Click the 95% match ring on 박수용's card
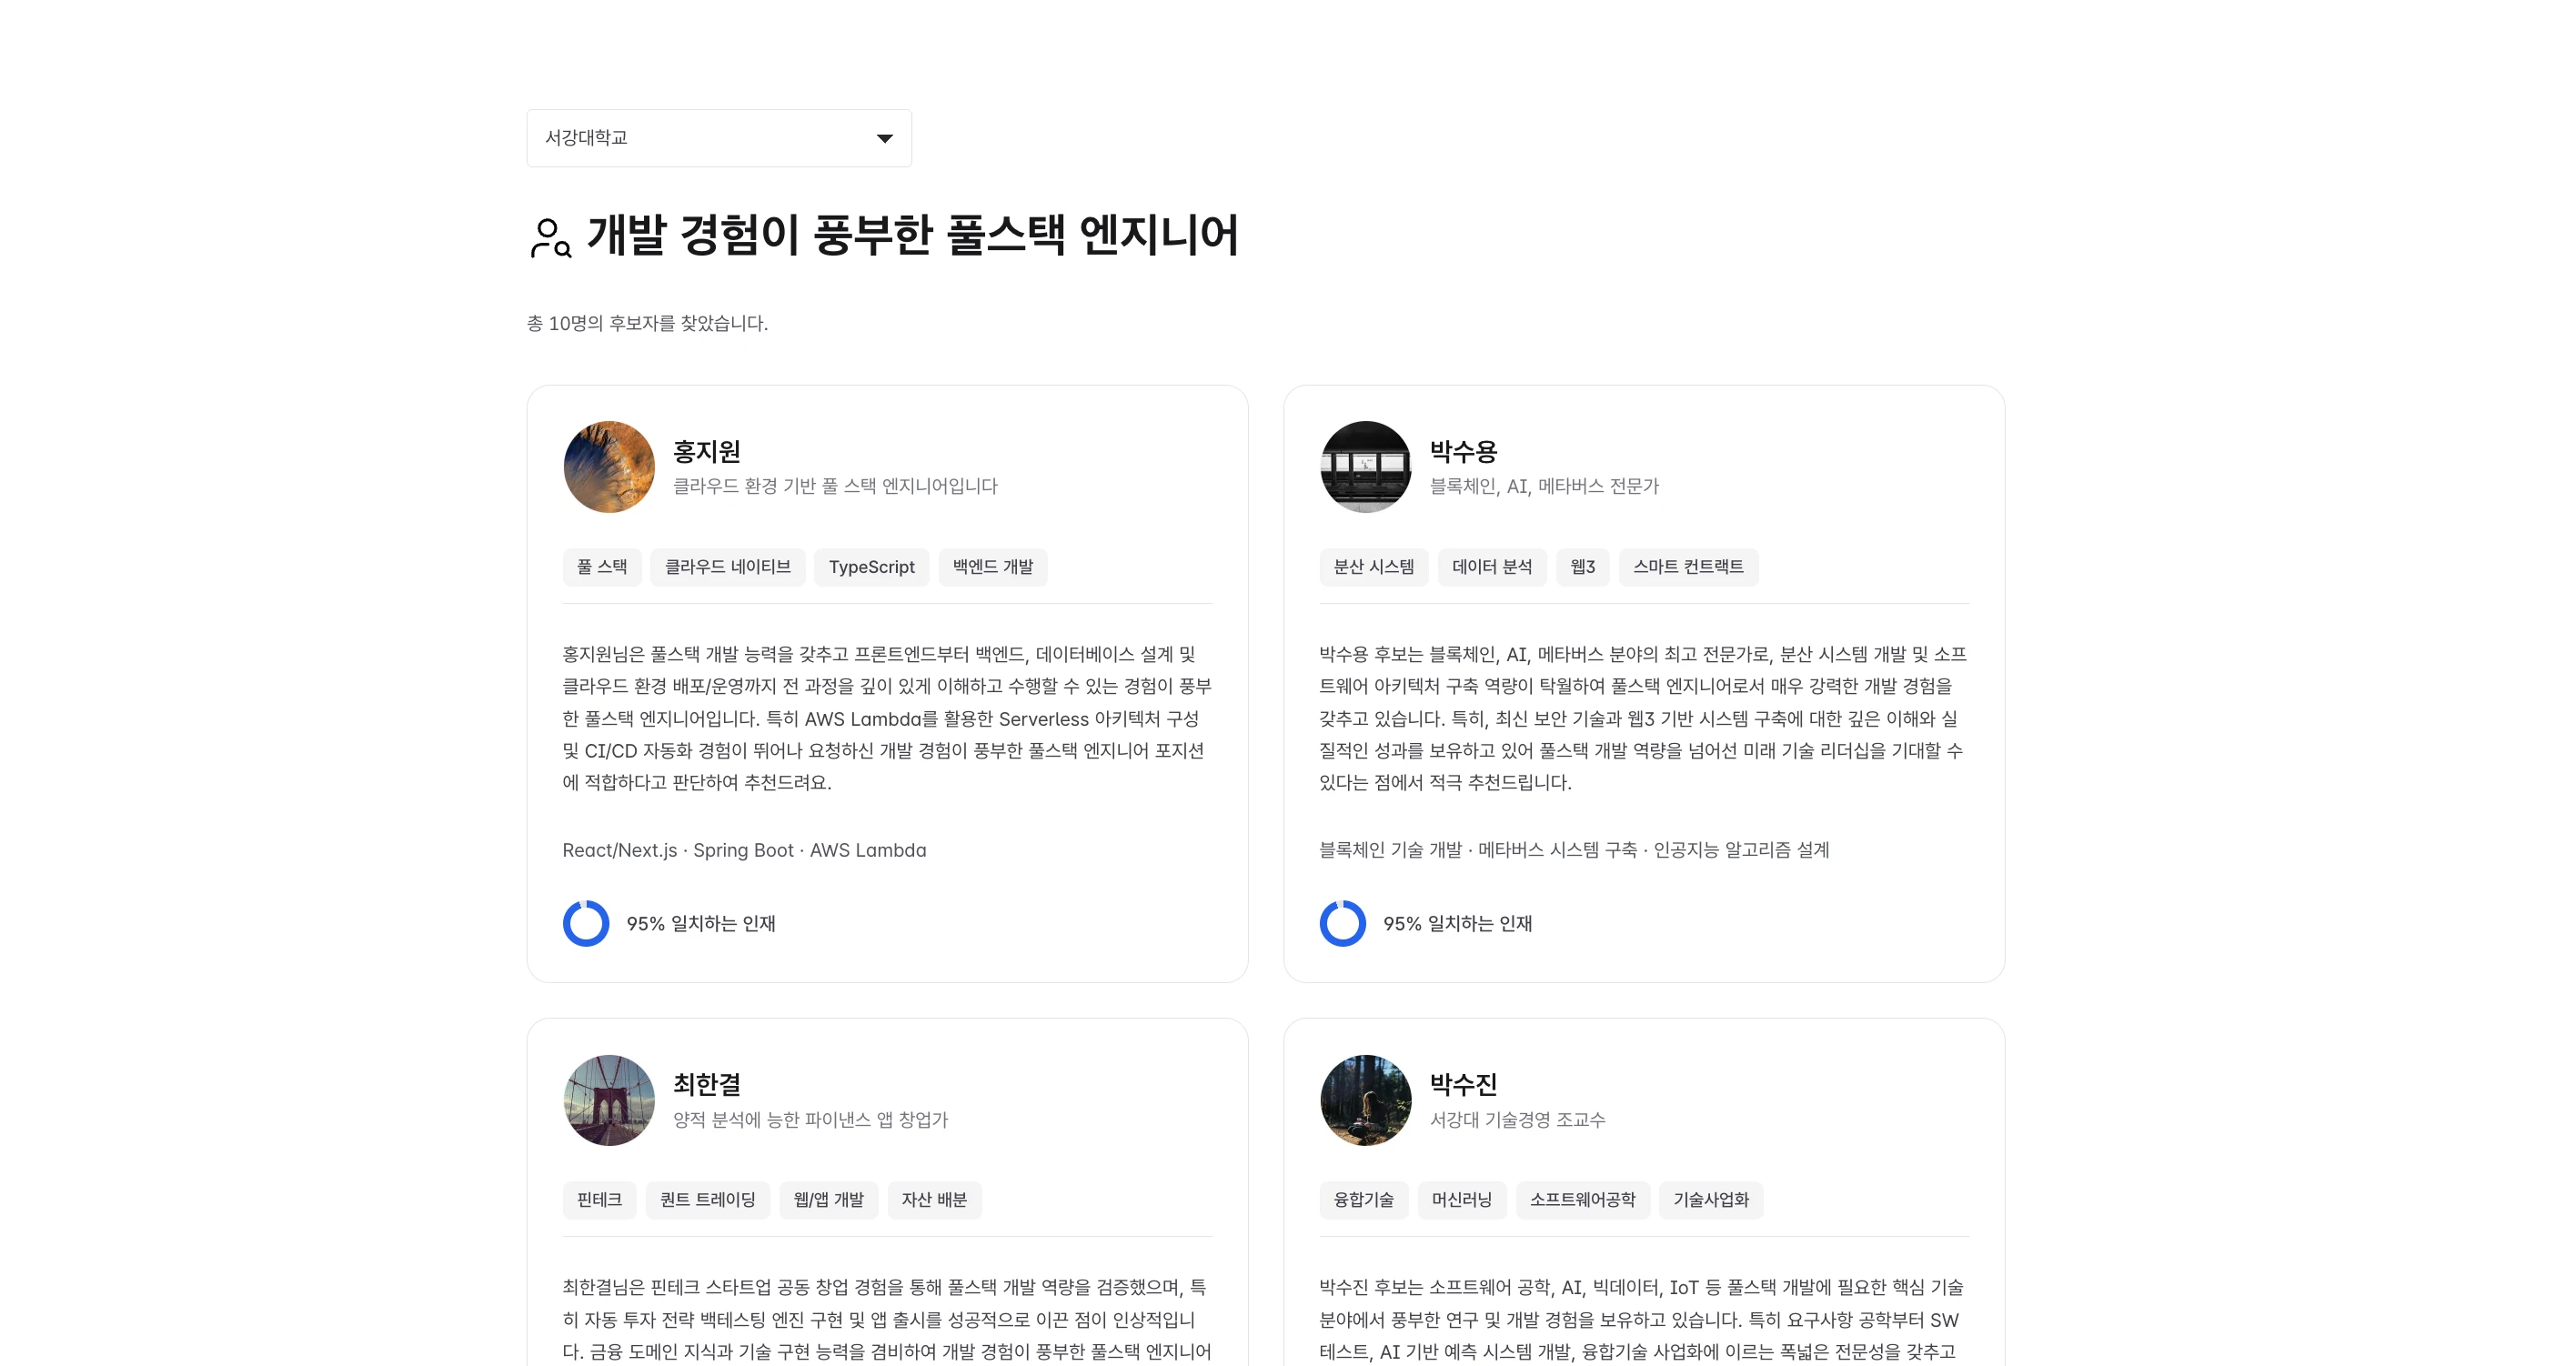The width and height of the screenshot is (2576, 1366). (1342, 923)
